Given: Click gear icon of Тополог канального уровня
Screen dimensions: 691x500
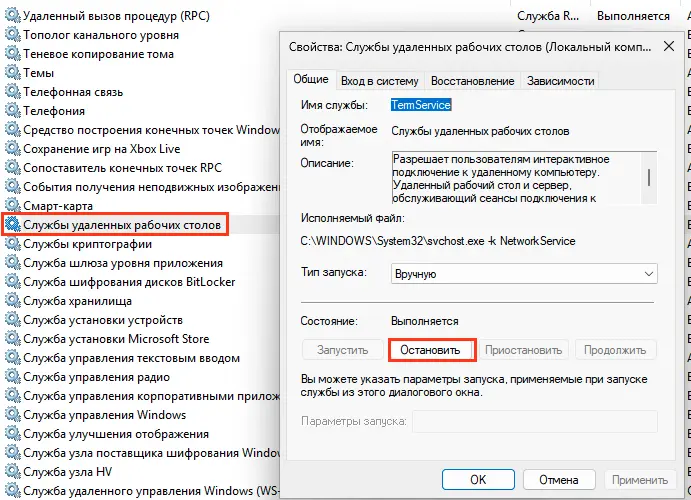Looking at the screenshot, I should pos(12,35).
